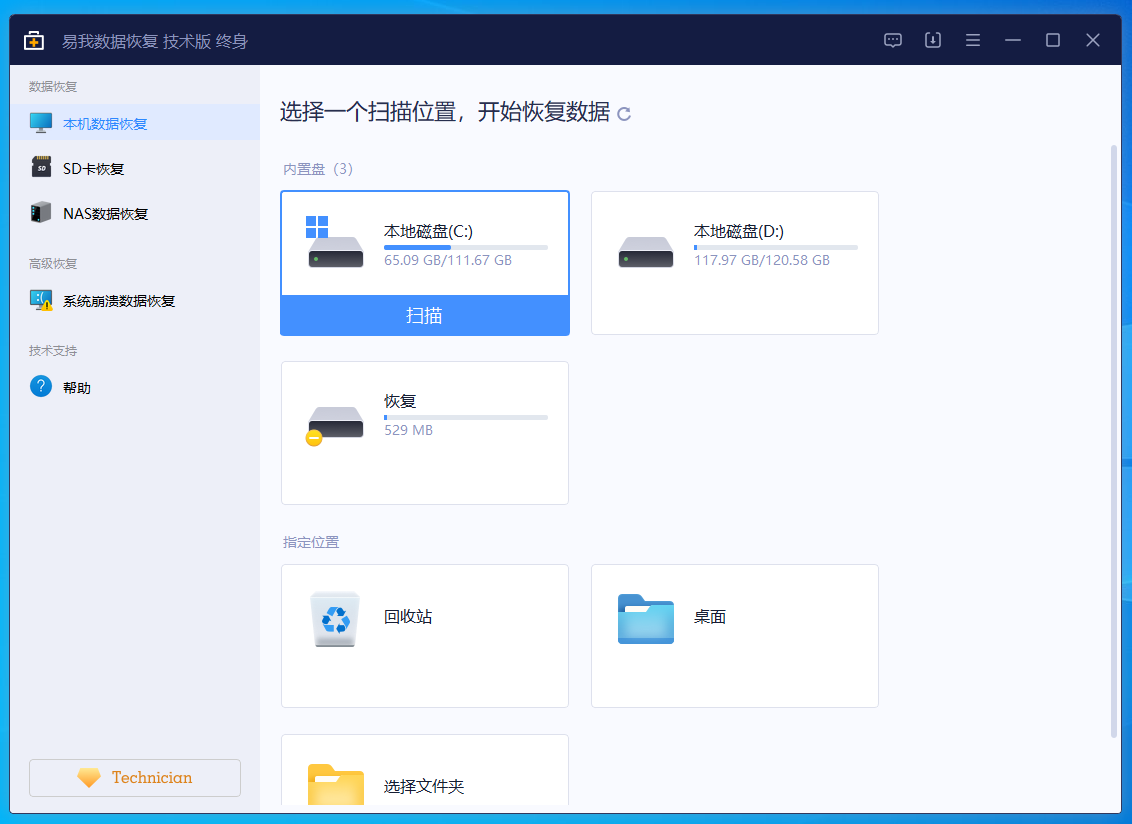Choose the 桌面 folder location
1132x824 pixels.
tap(734, 635)
